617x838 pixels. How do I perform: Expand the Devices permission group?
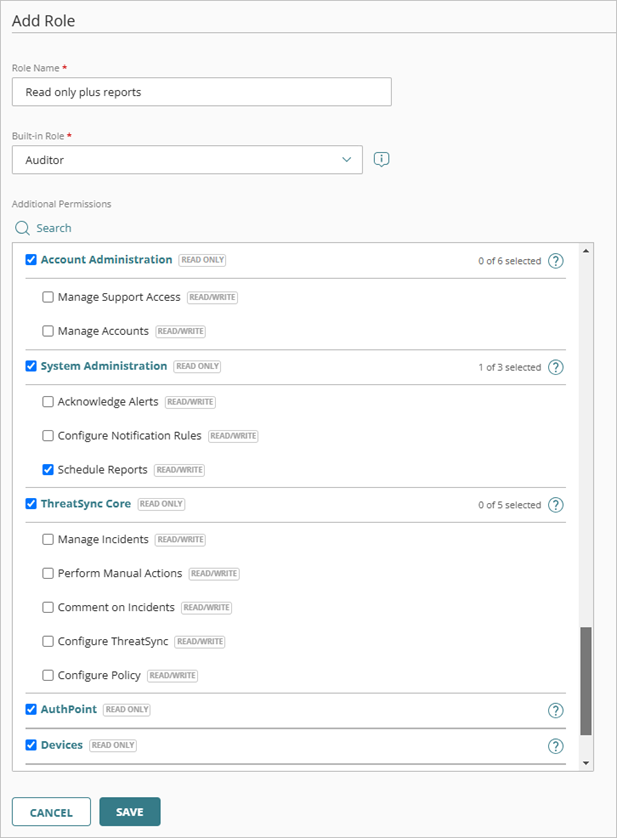pos(62,745)
